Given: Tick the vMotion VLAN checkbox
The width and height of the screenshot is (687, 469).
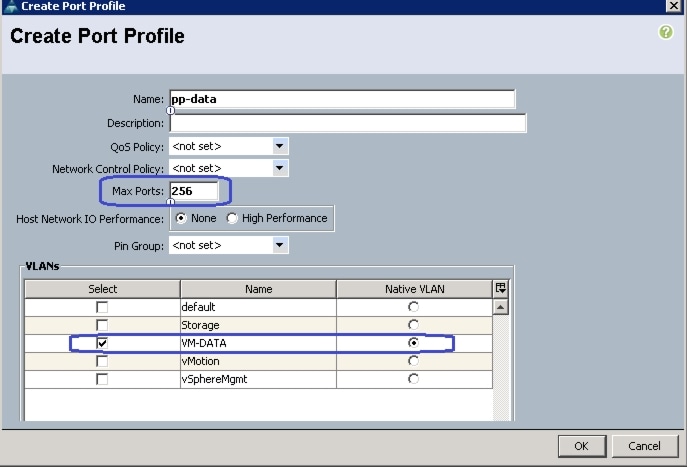Looking at the screenshot, I should click(x=102, y=361).
